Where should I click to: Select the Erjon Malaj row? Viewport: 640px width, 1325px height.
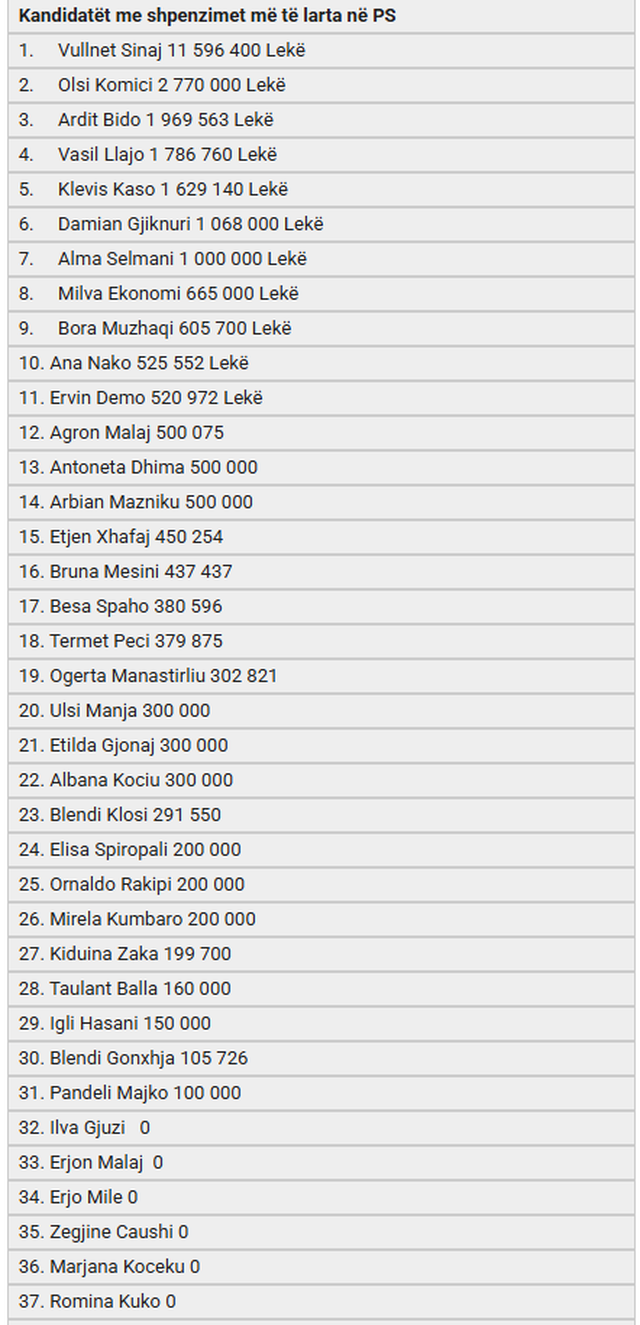pyautogui.click(x=320, y=1162)
